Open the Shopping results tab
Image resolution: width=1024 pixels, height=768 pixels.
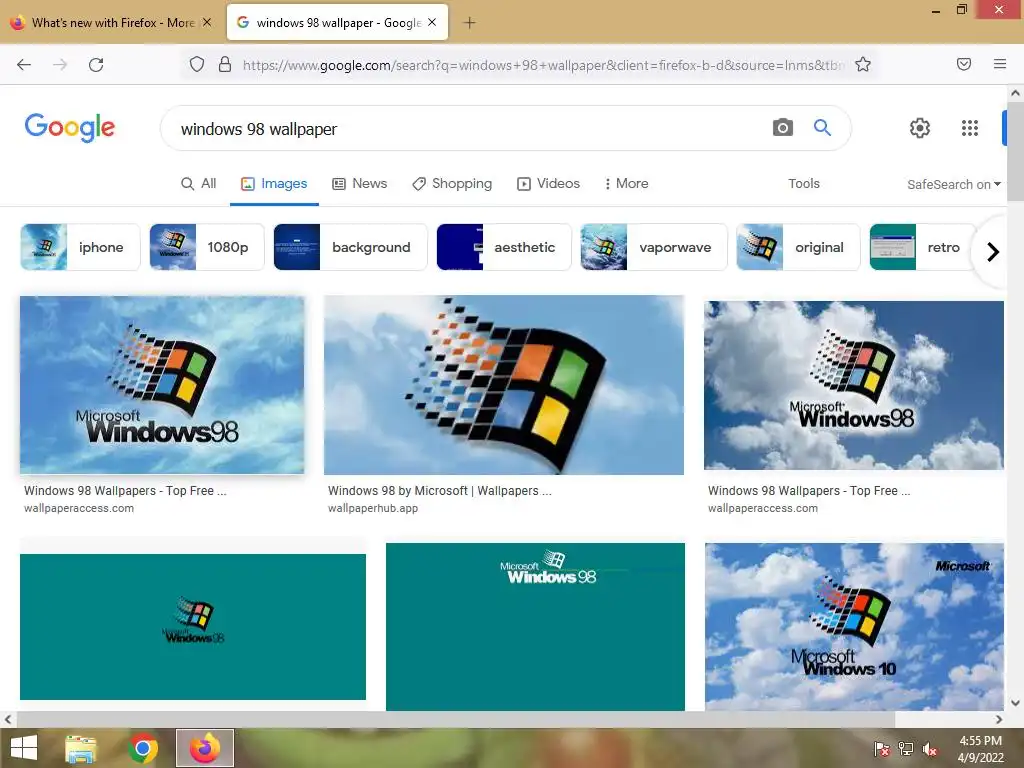[452, 184]
